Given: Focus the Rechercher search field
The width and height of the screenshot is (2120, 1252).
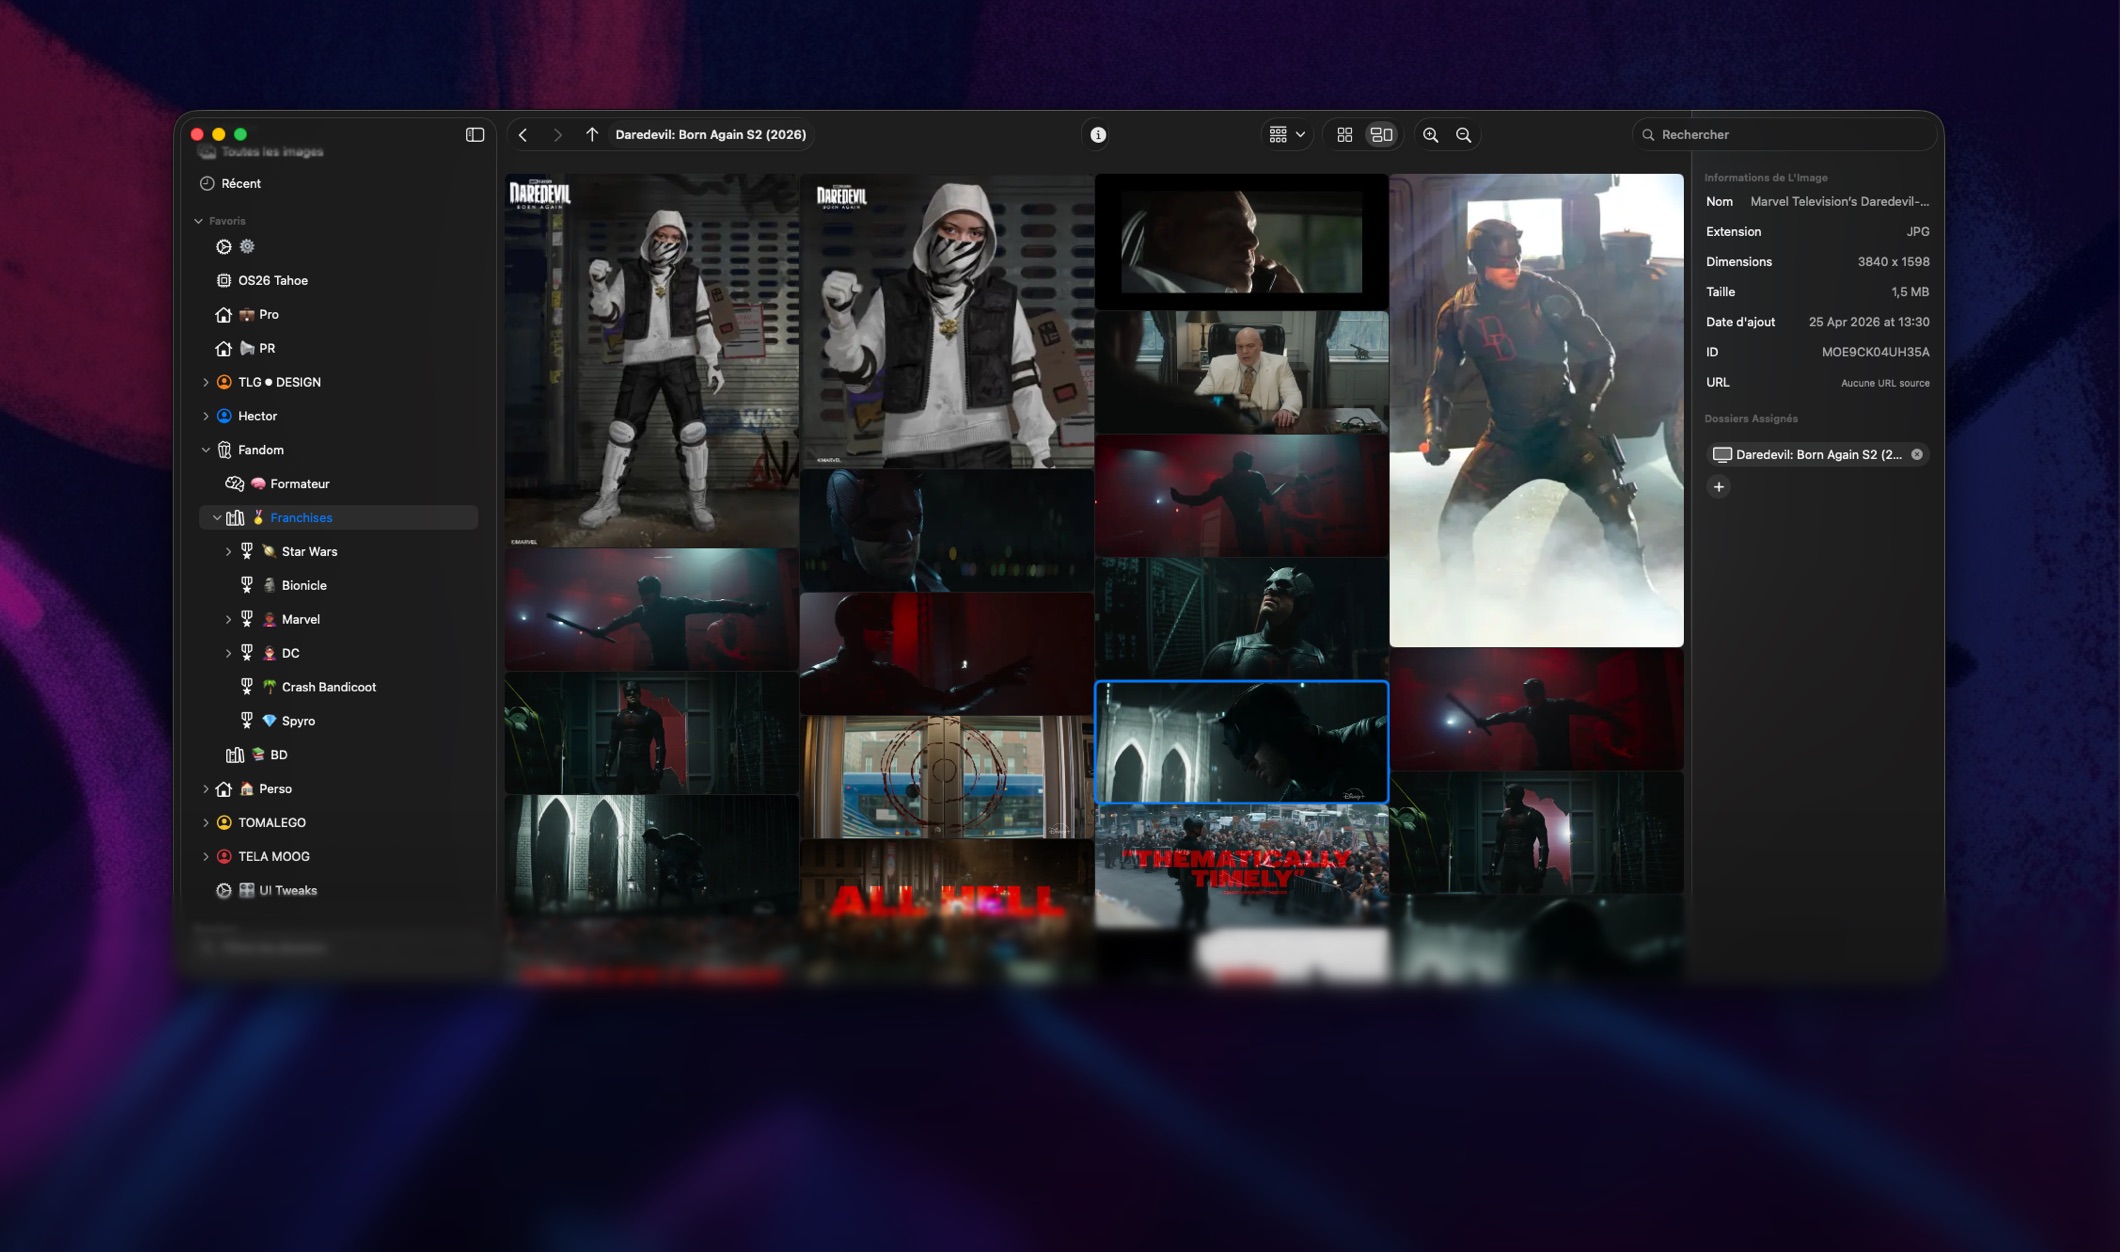Looking at the screenshot, I should click(x=1784, y=134).
